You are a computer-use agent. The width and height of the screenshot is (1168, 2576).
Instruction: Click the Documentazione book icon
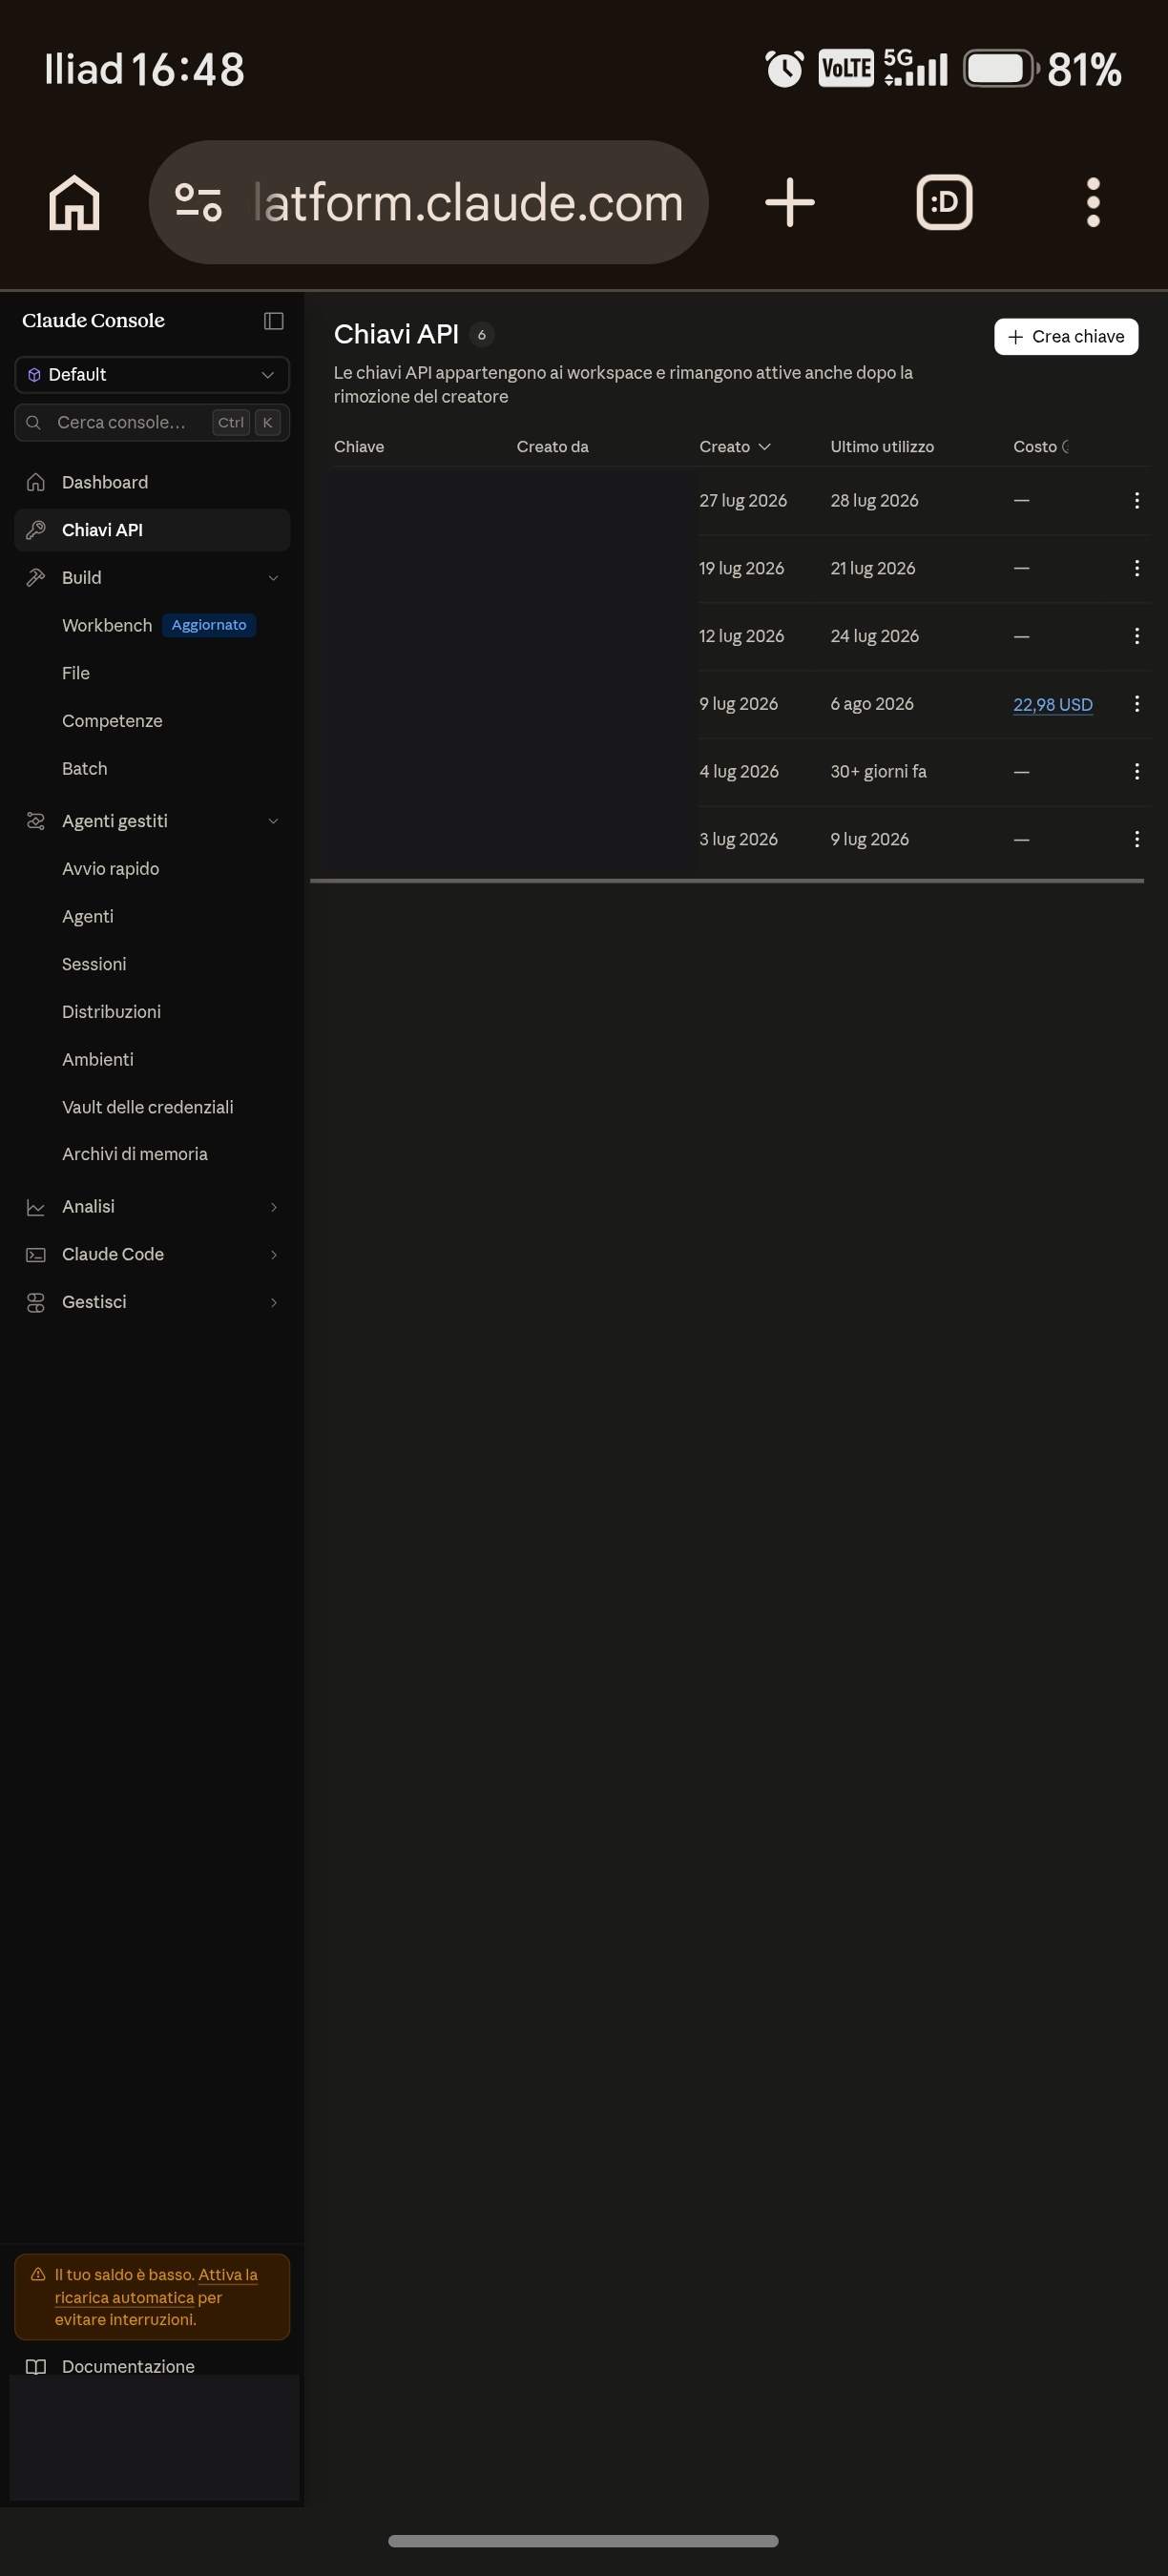click(36, 2367)
